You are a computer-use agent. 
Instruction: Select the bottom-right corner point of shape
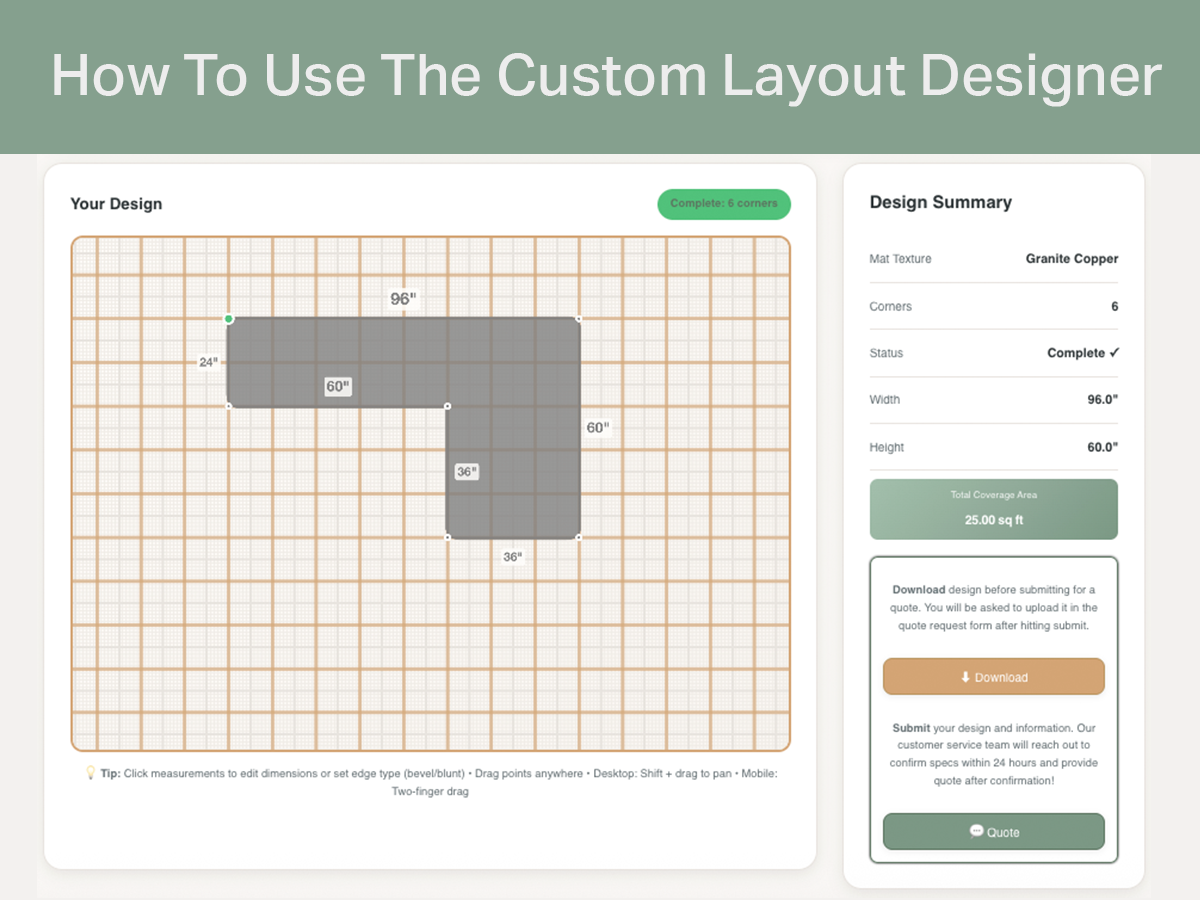coord(579,537)
